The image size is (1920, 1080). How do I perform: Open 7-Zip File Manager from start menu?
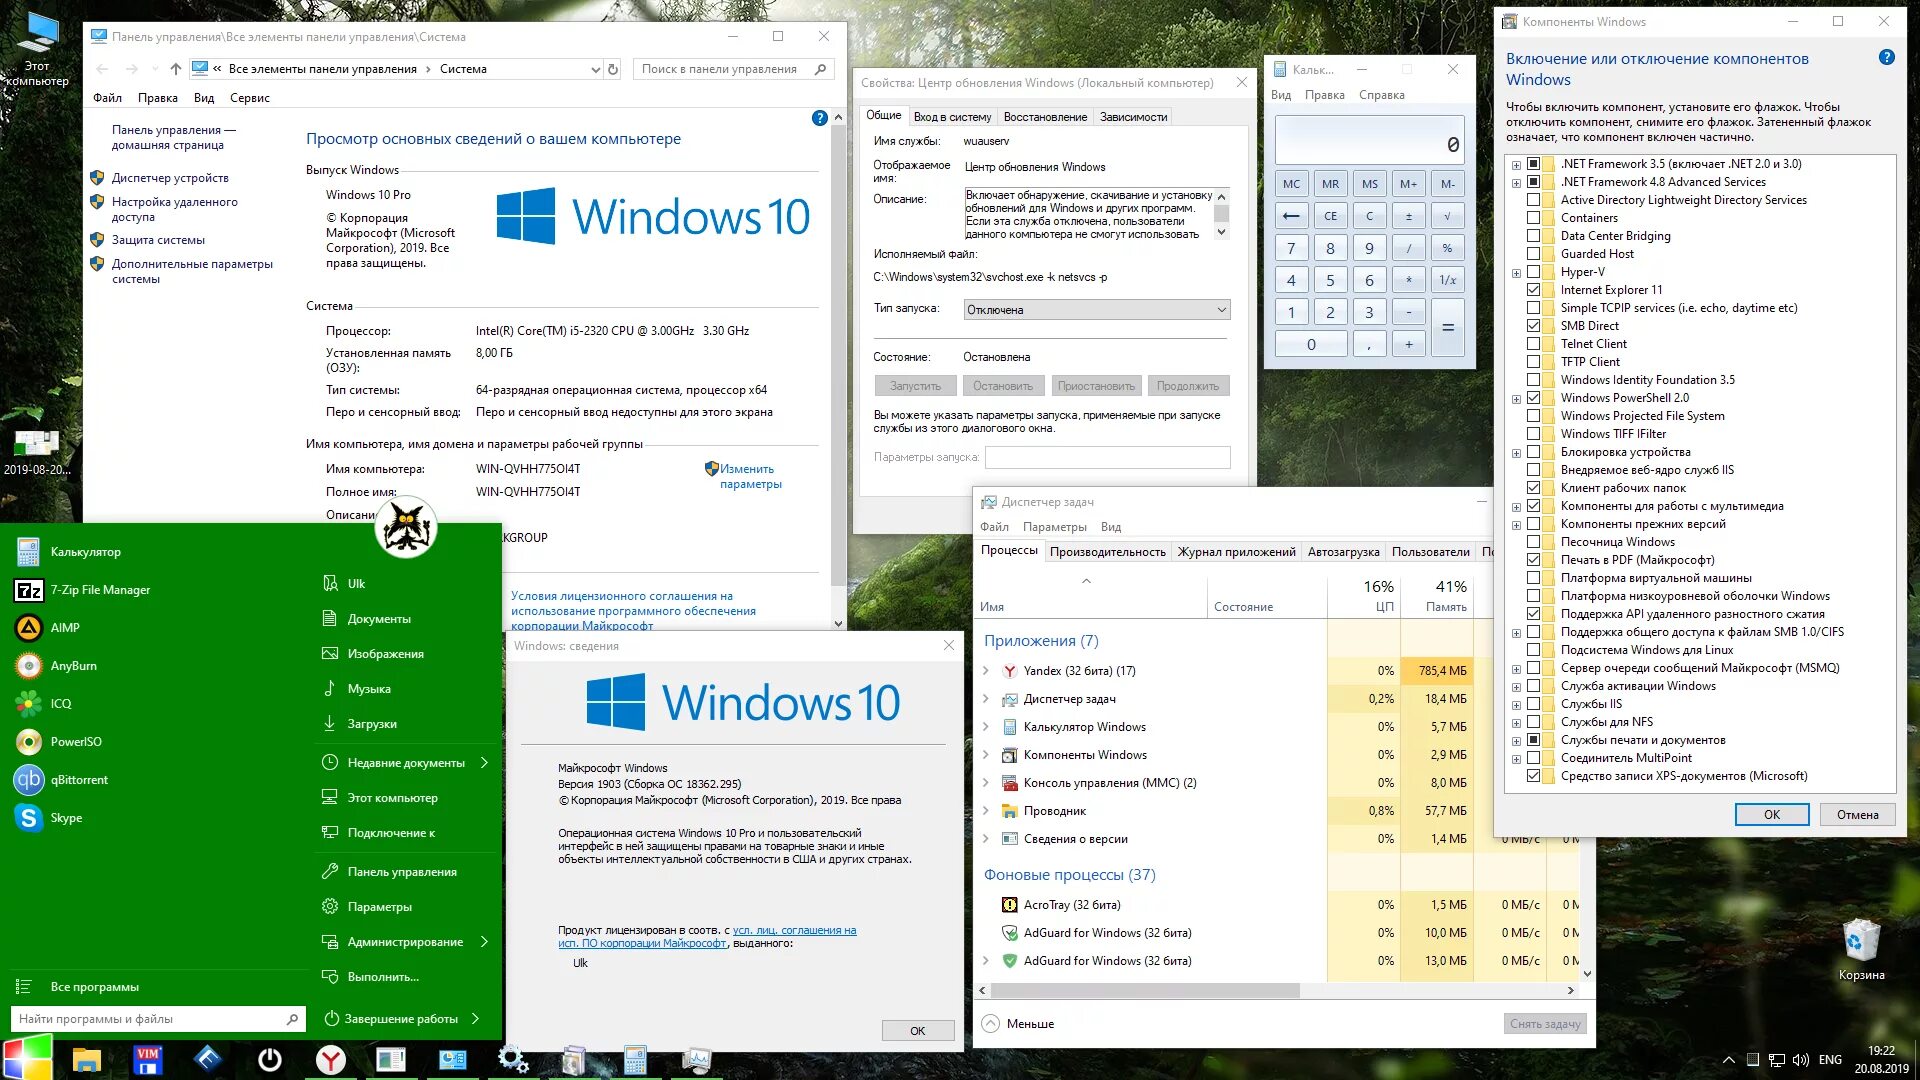(99, 590)
